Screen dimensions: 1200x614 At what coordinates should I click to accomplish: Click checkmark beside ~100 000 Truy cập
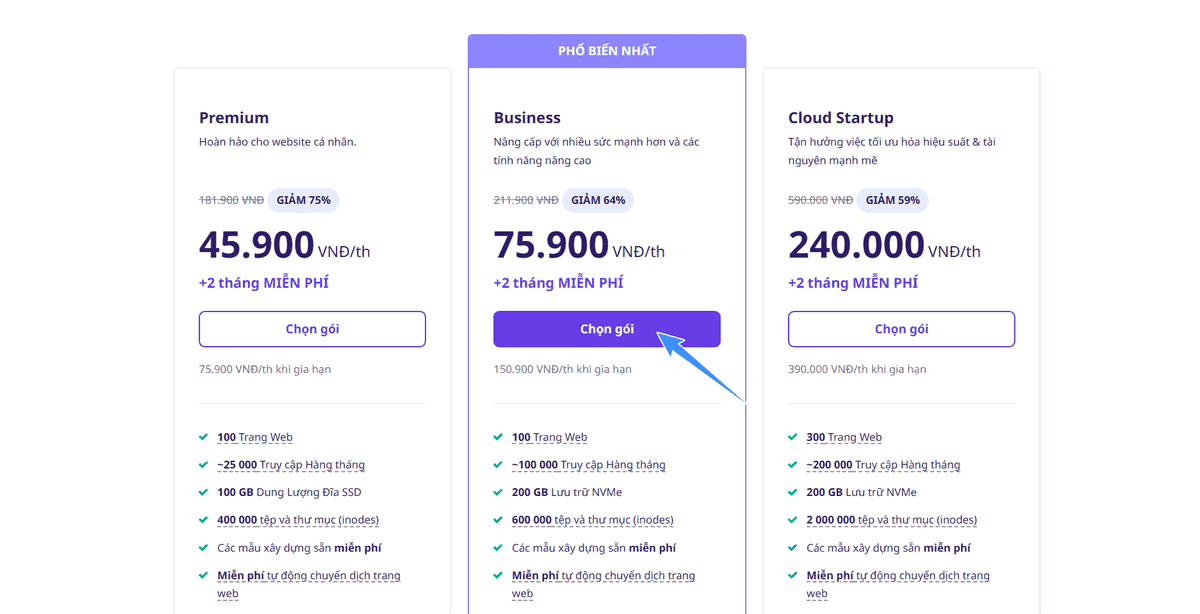(x=498, y=465)
